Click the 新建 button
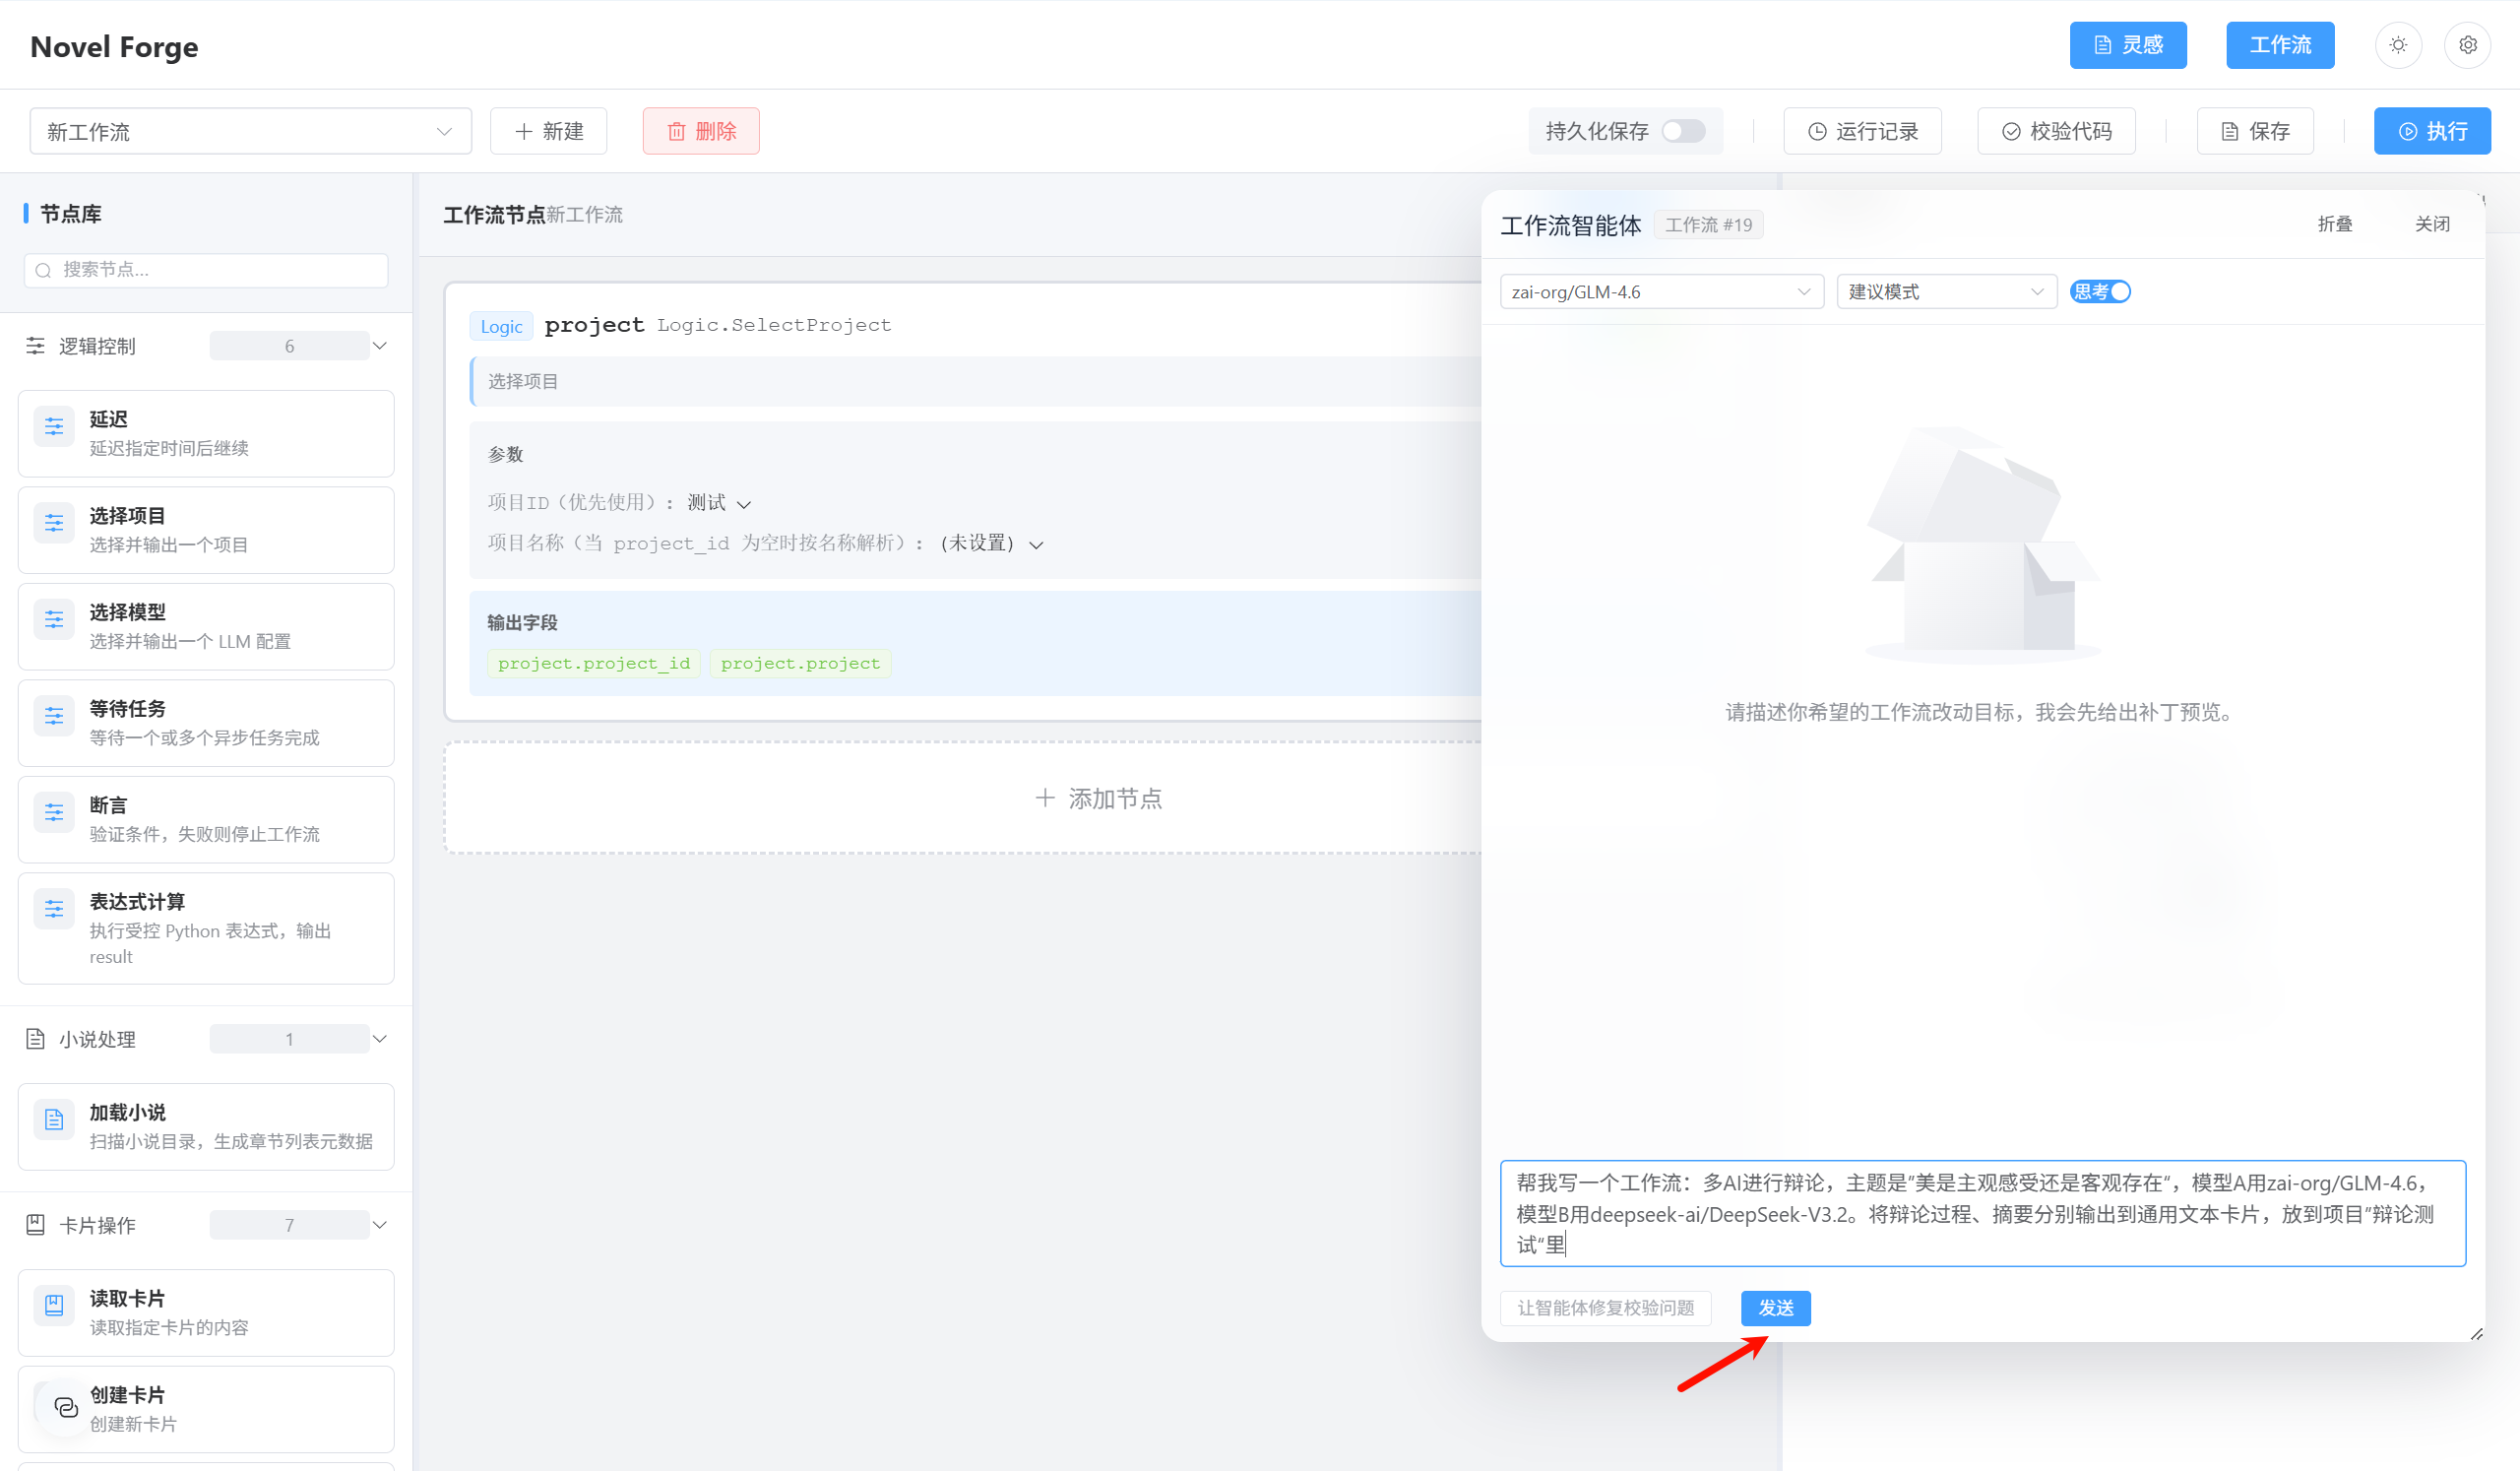 tap(548, 131)
